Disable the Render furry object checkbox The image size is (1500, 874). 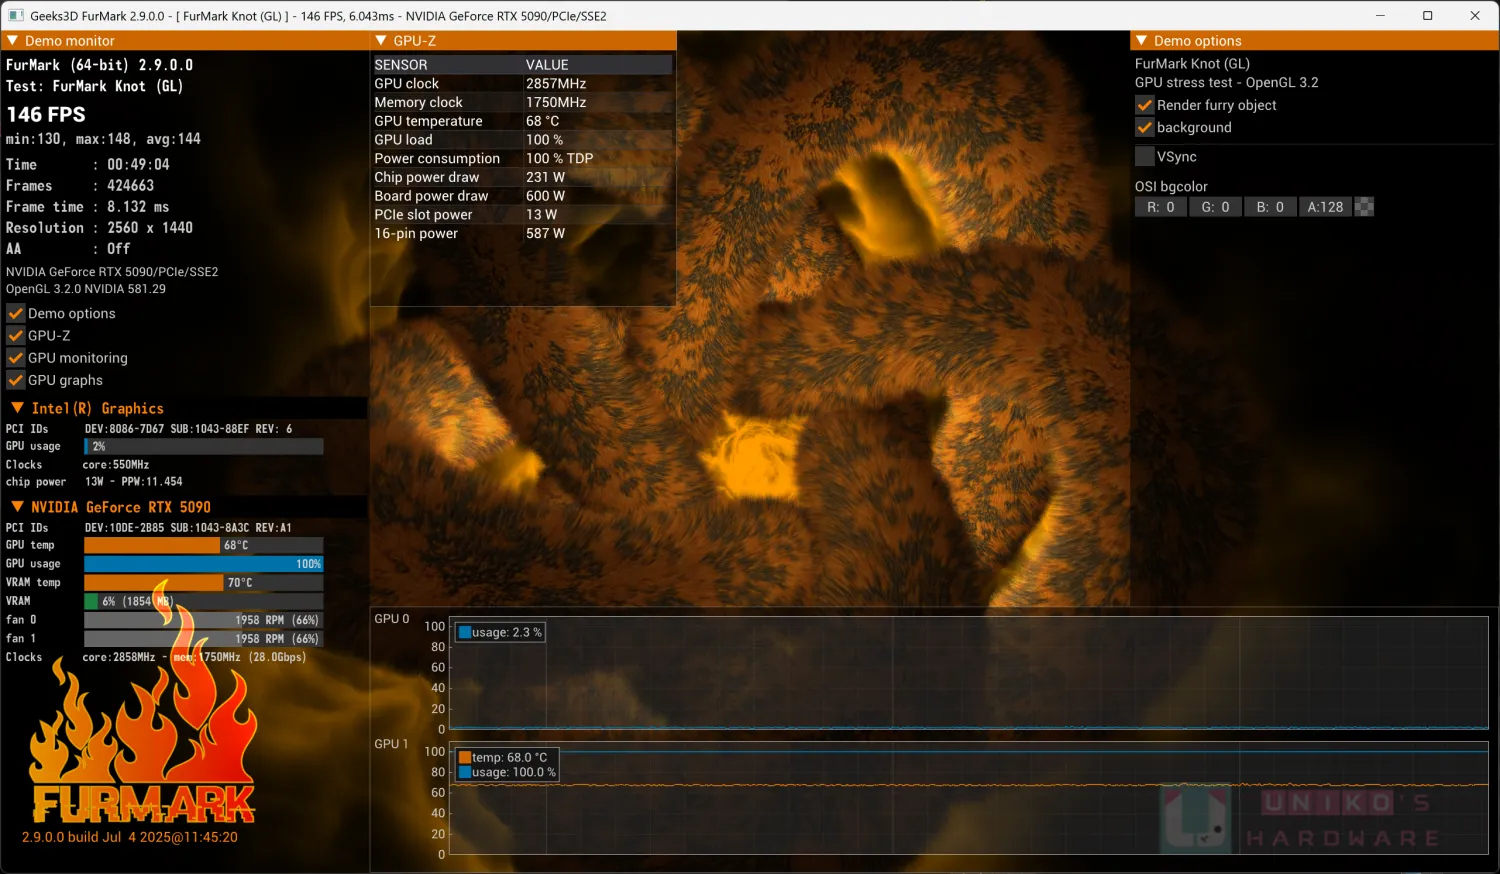[x=1145, y=105]
